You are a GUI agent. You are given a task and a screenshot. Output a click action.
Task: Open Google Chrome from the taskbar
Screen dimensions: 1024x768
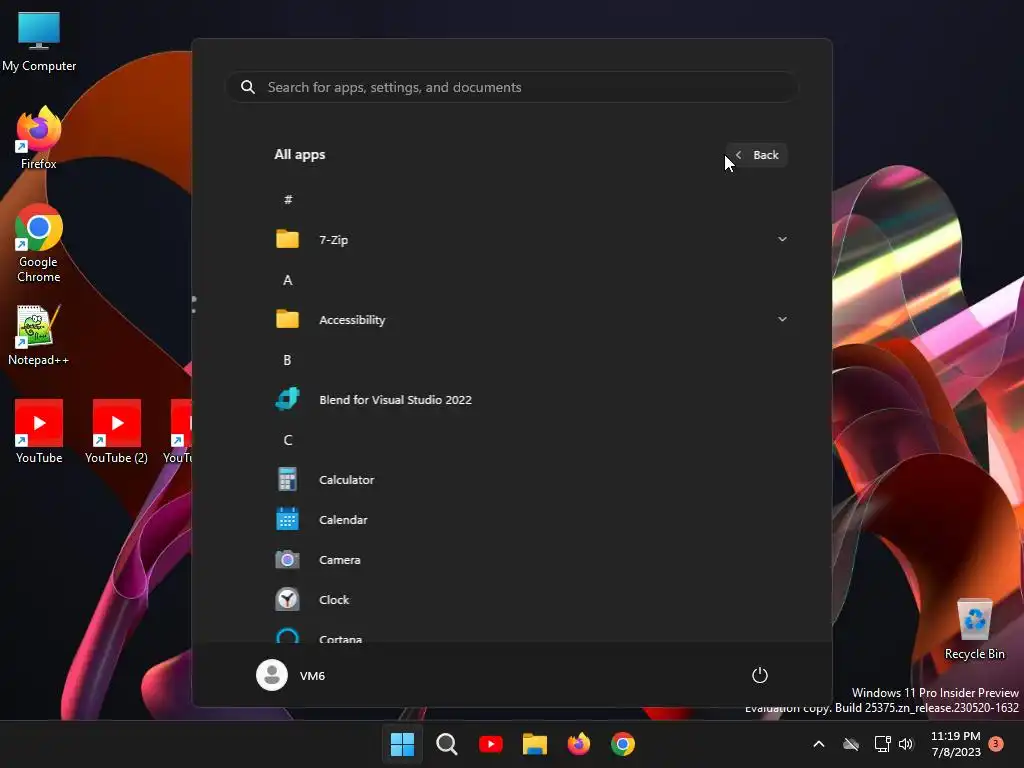(622, 744)
